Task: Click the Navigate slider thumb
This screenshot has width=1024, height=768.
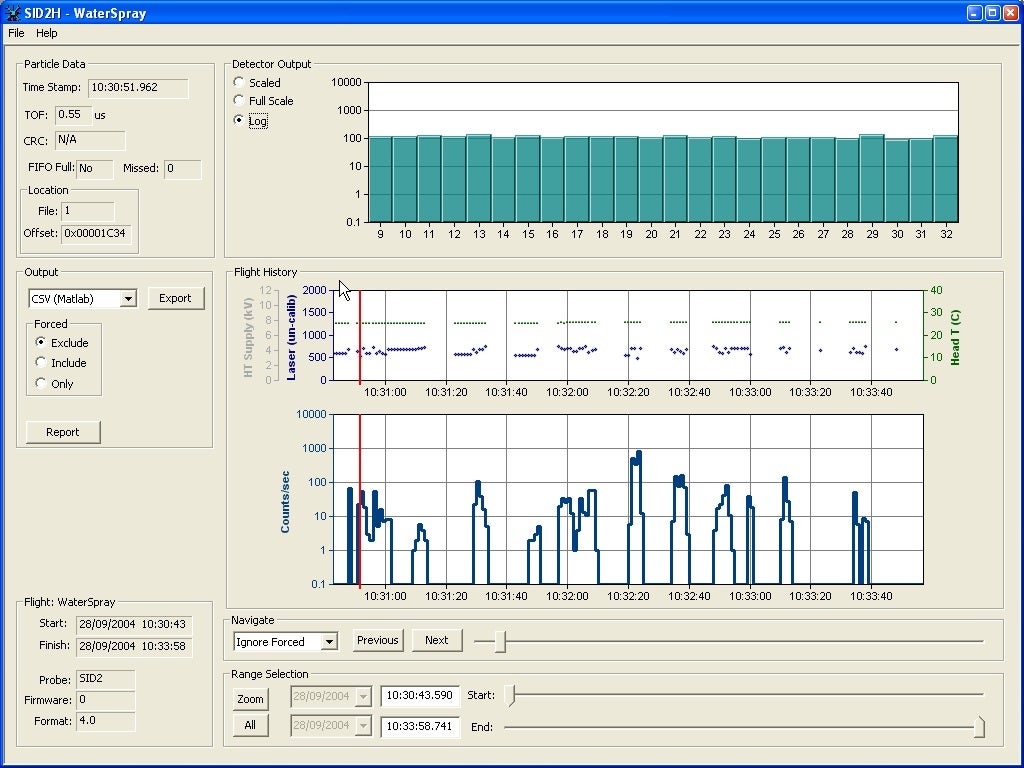Action: pos(500,642)
